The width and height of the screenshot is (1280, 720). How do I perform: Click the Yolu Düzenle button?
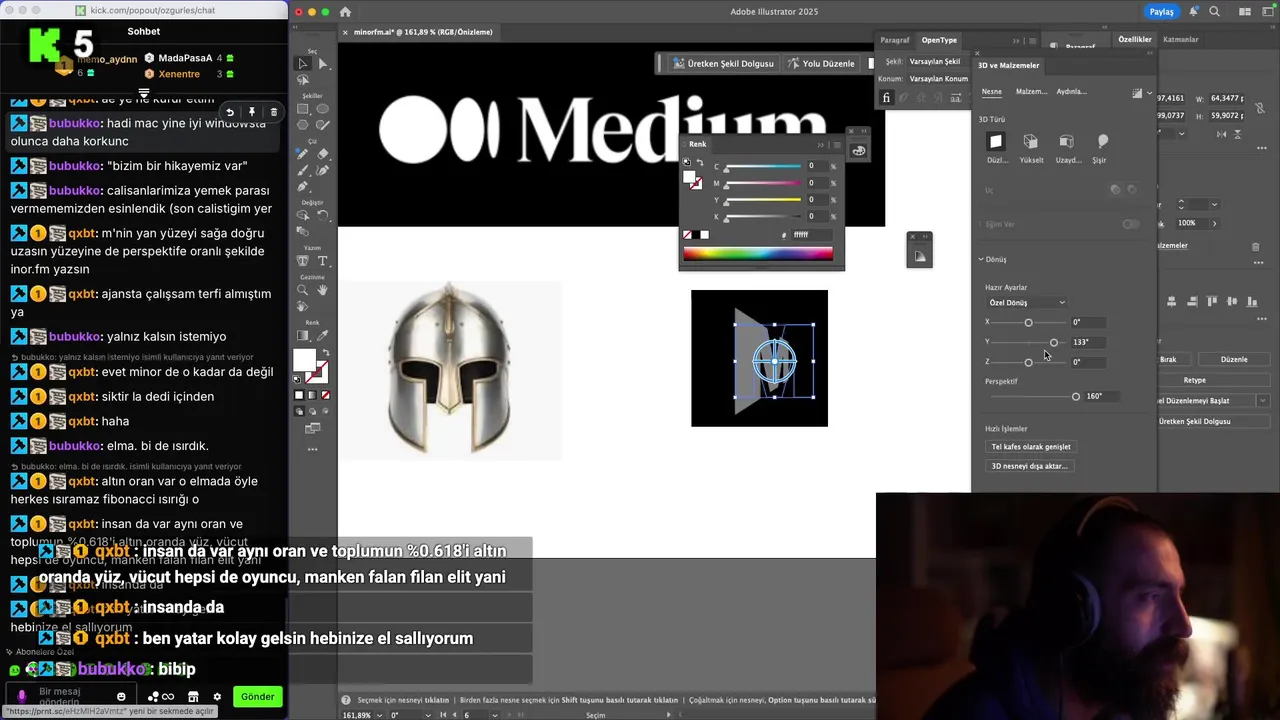[x=821, y=63]
